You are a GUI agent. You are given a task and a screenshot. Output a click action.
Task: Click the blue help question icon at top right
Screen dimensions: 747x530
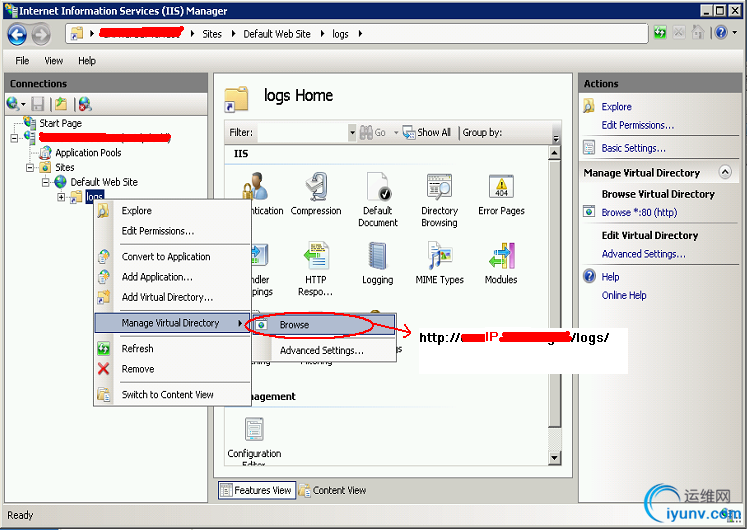(721, 33)
